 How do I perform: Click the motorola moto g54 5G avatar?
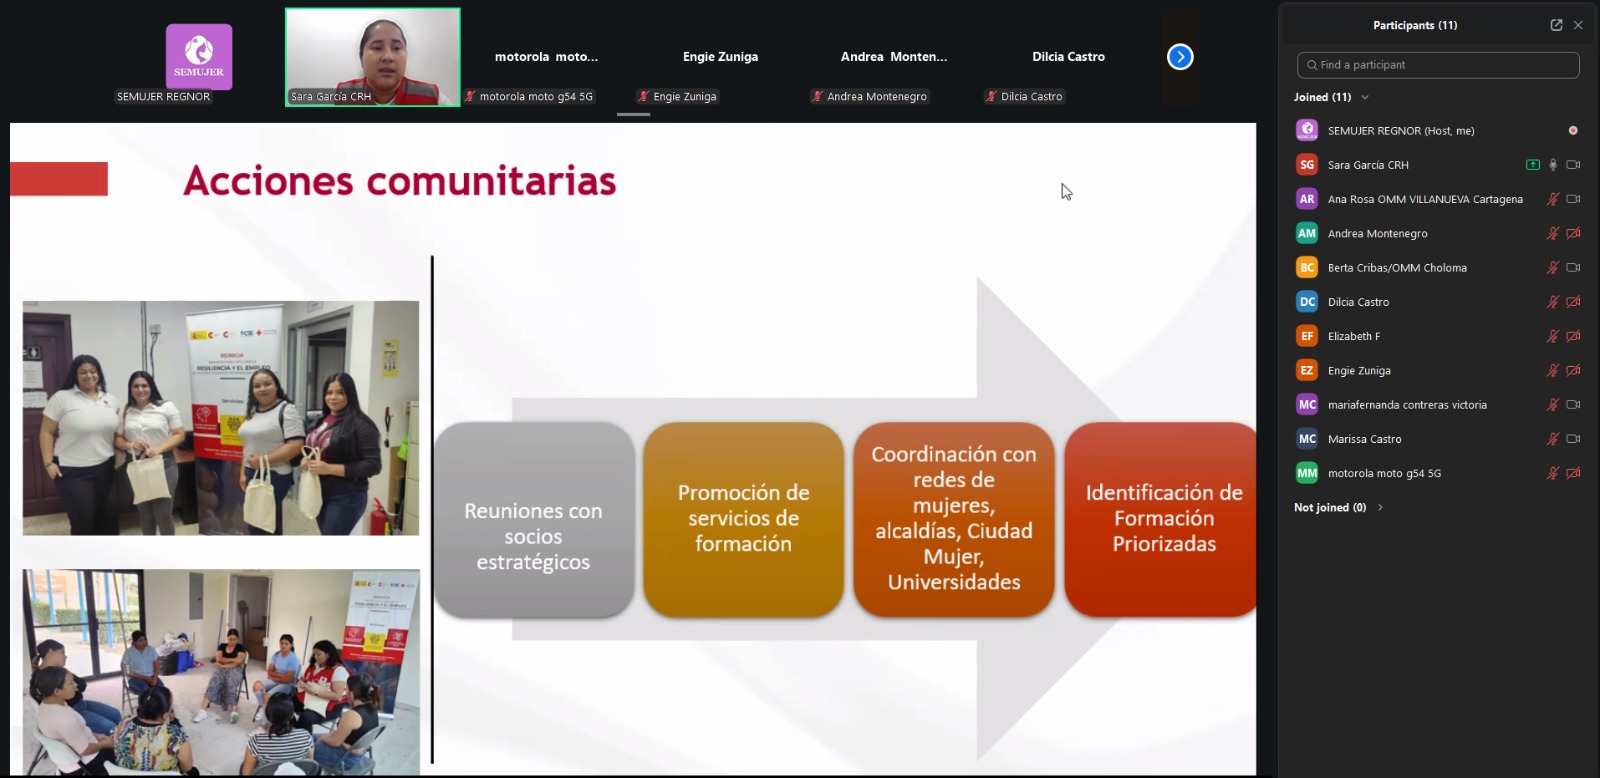[1307, 473]
